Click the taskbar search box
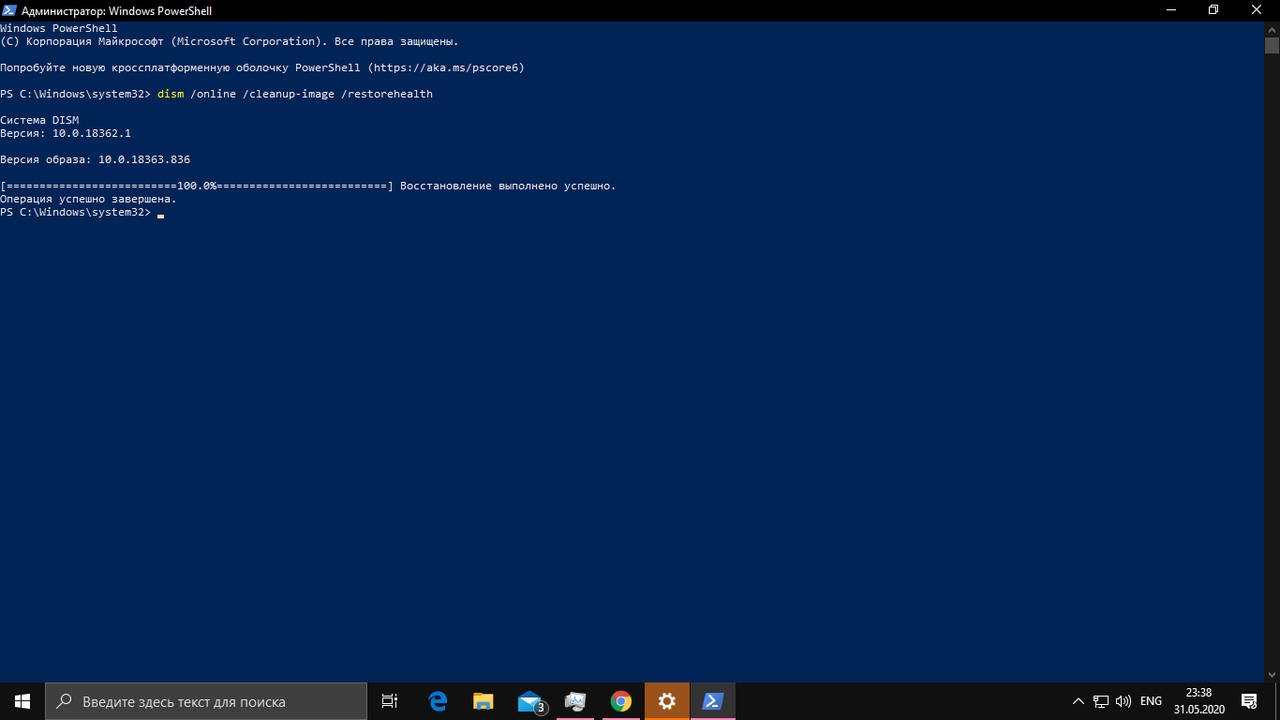The height and width of the screenshot is (720, 1280). (x=207, y=701)
